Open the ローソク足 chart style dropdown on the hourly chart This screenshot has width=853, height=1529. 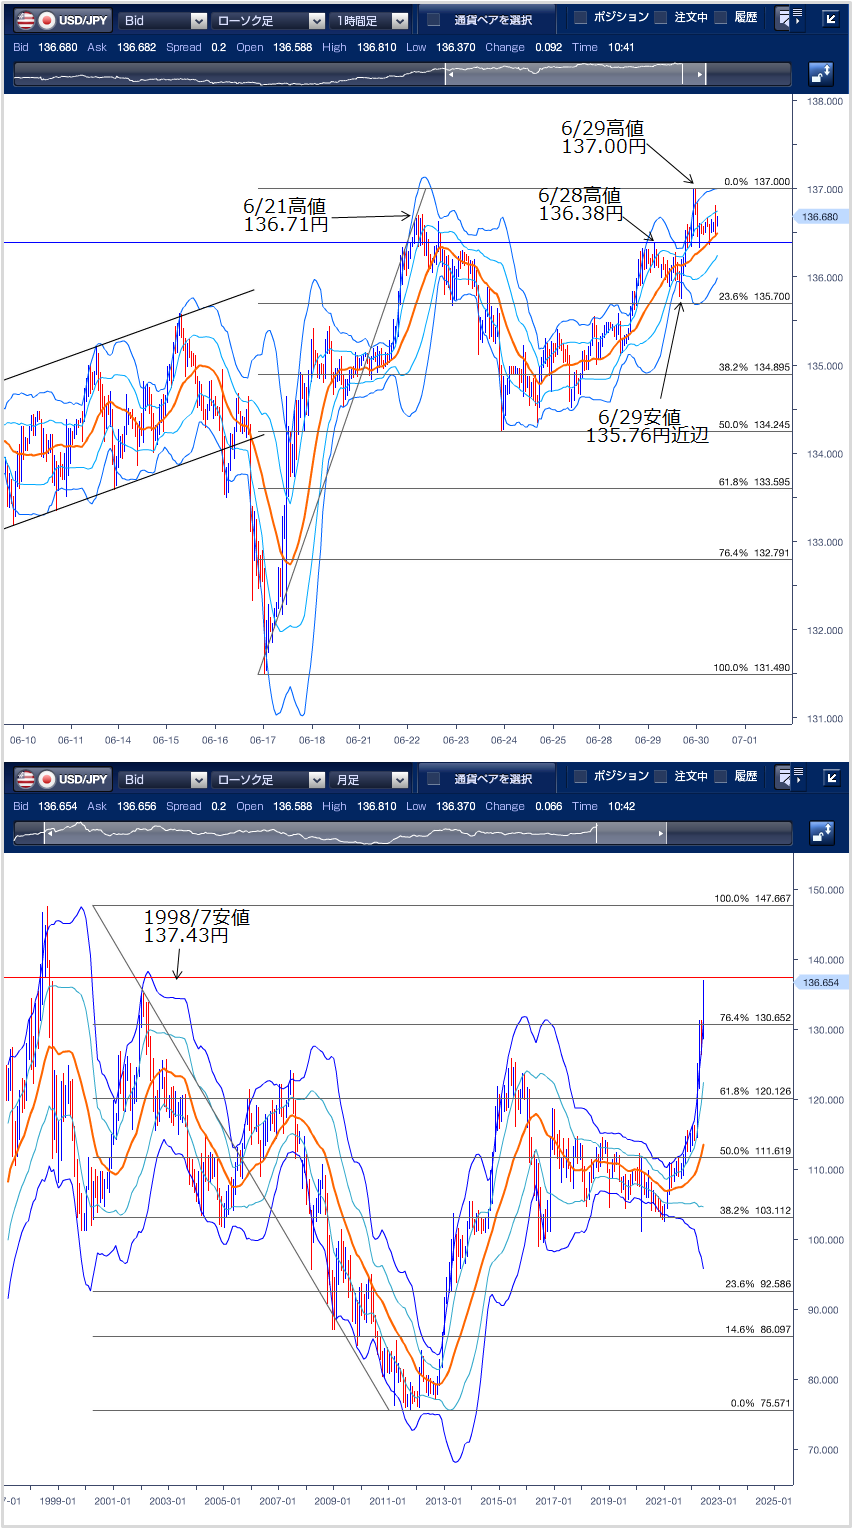coord(268,20)
